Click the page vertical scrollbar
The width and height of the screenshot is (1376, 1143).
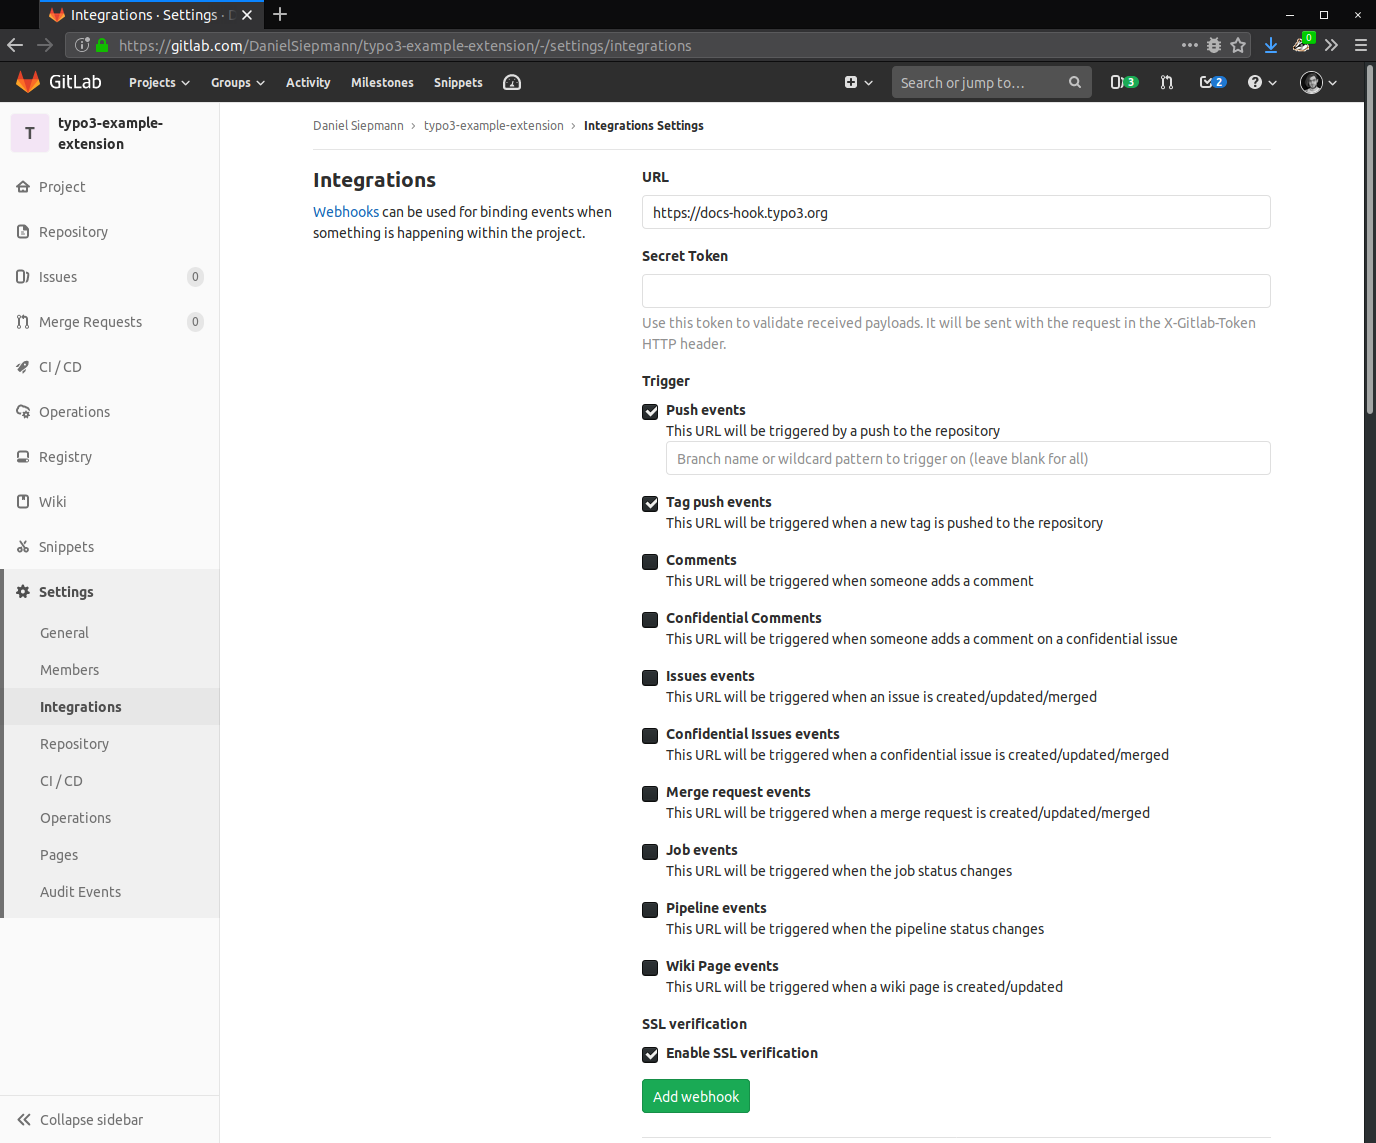coord(1369,600)
